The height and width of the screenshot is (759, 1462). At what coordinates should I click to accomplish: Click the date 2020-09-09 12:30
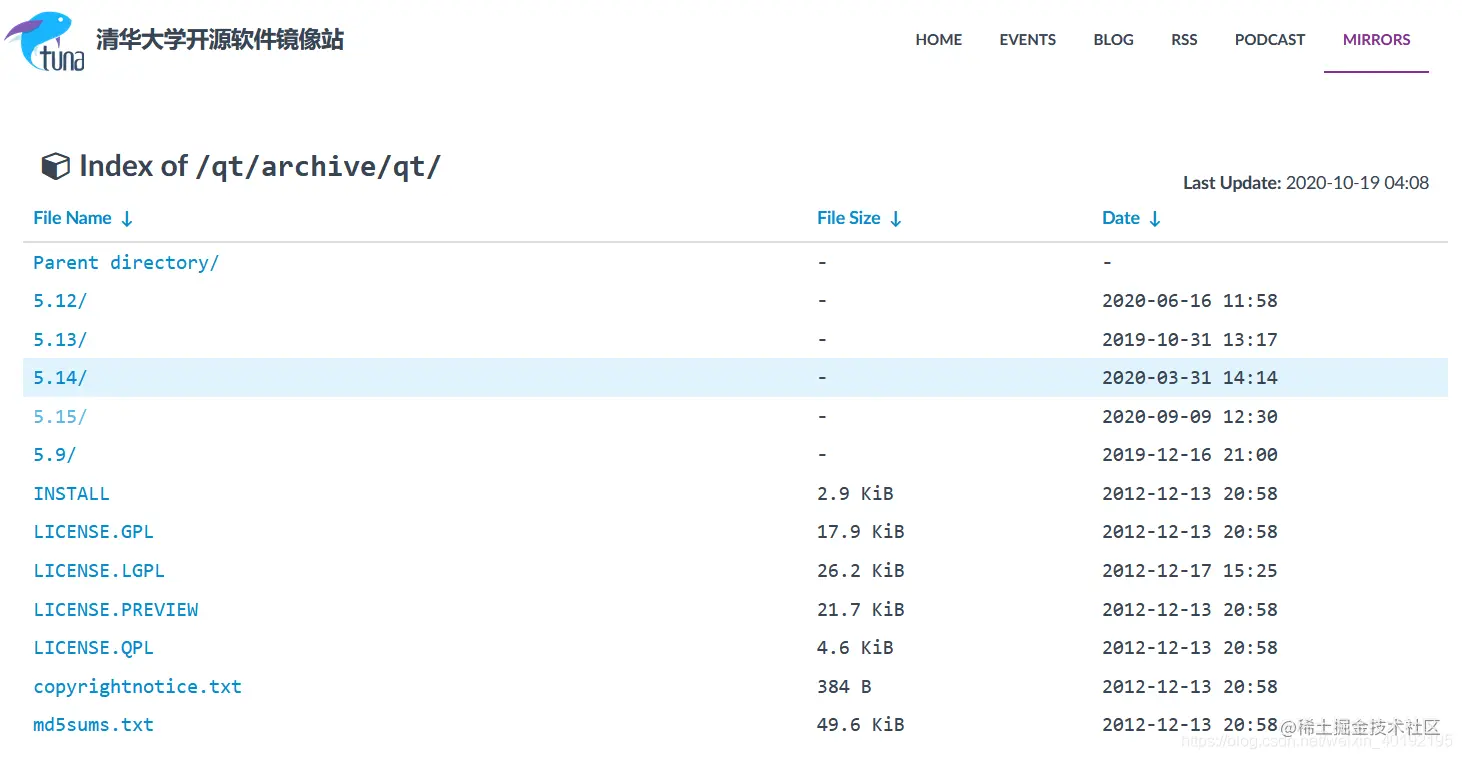(1190, 417)
